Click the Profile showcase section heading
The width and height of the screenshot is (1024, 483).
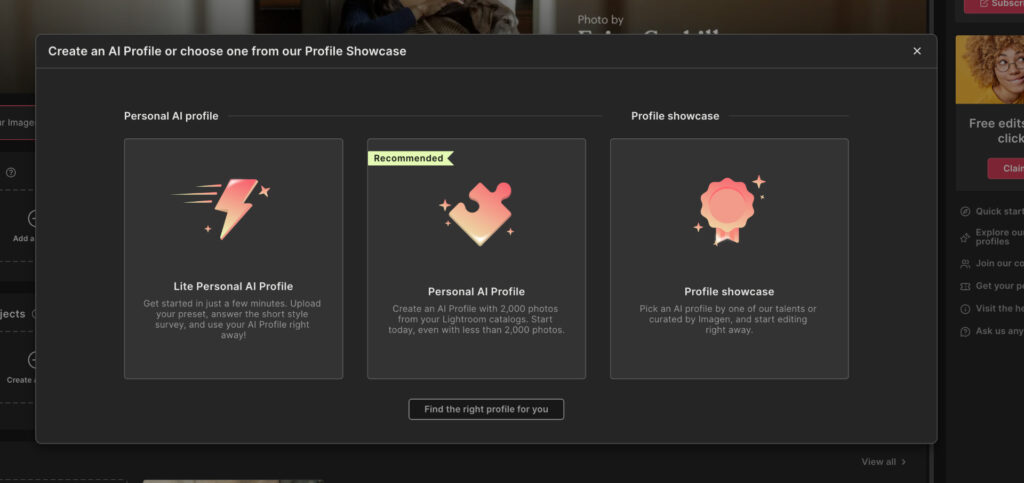click(675, 116)
